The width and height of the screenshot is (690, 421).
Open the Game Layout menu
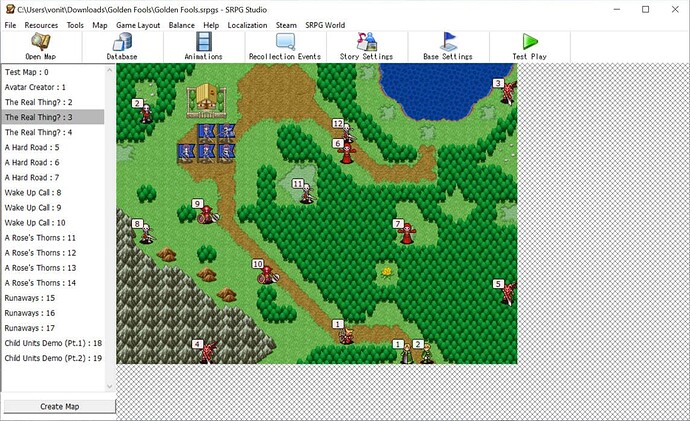click(138, 25)
